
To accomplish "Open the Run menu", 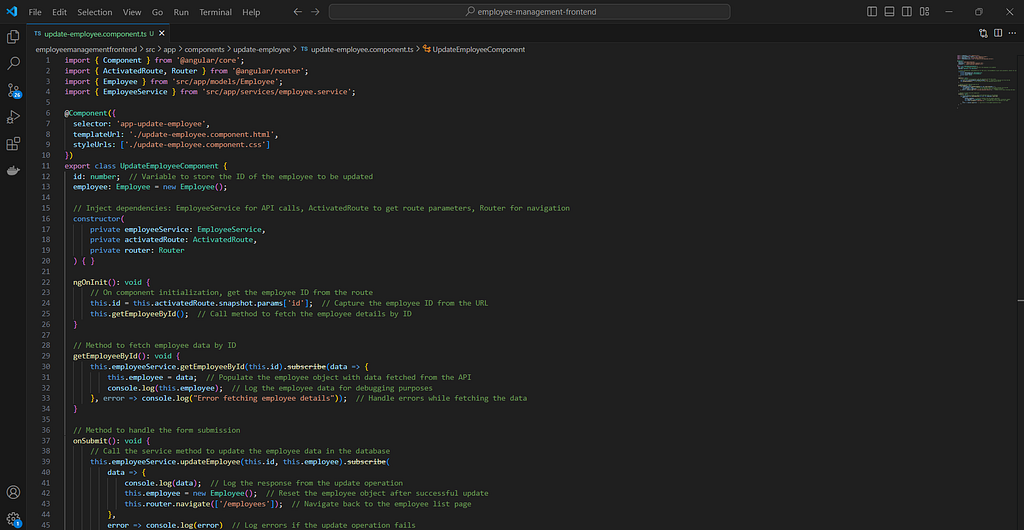I will [181, 12].
